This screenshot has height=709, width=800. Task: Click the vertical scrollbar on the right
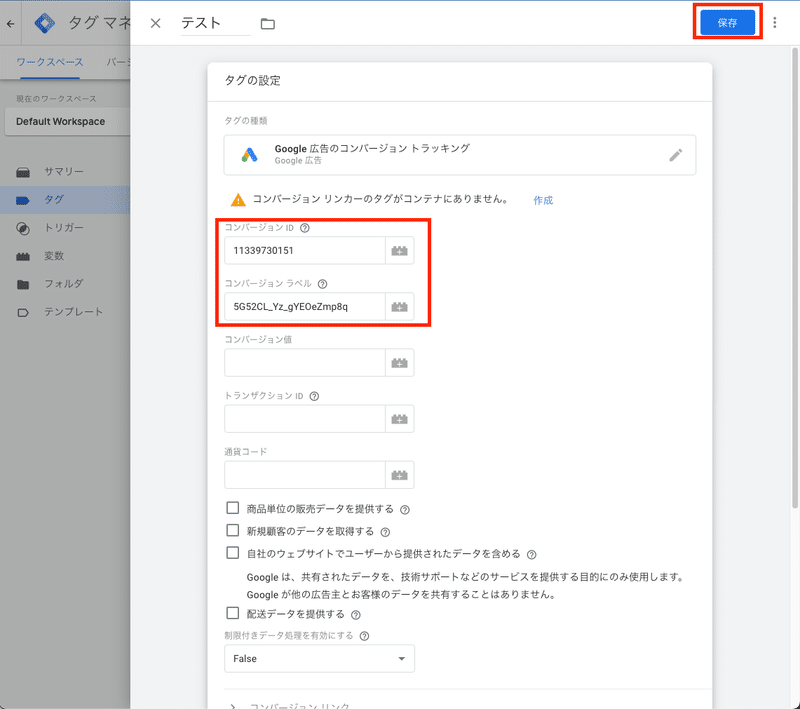[x=794, y=278]
